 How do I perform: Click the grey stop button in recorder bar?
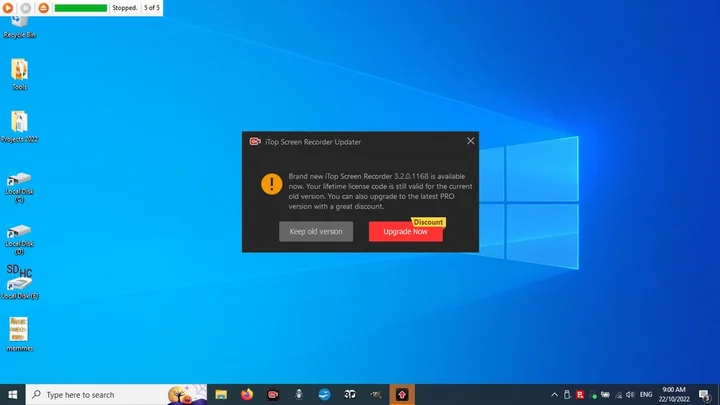click(26, 8)
